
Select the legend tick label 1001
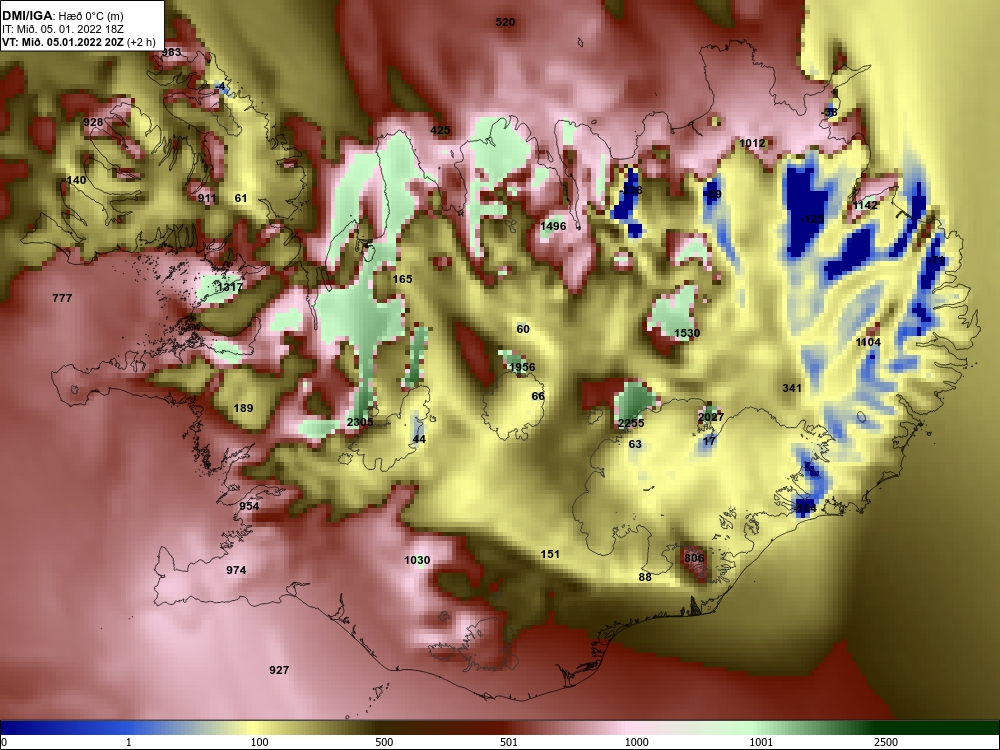click(x=761, y=742)
